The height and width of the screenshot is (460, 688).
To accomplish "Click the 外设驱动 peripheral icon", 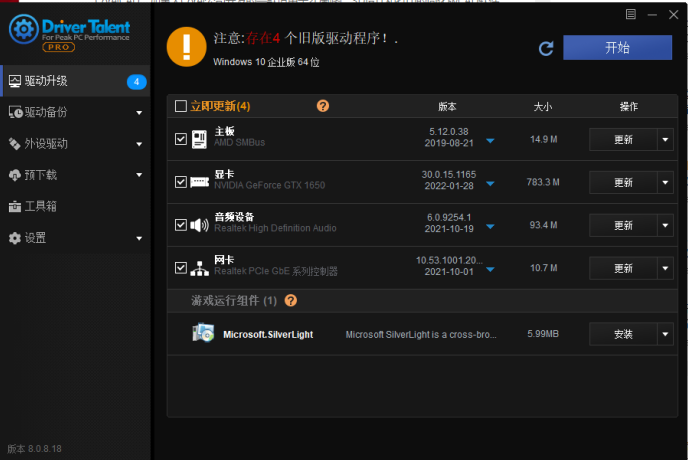I will click(x=15, y=144).
